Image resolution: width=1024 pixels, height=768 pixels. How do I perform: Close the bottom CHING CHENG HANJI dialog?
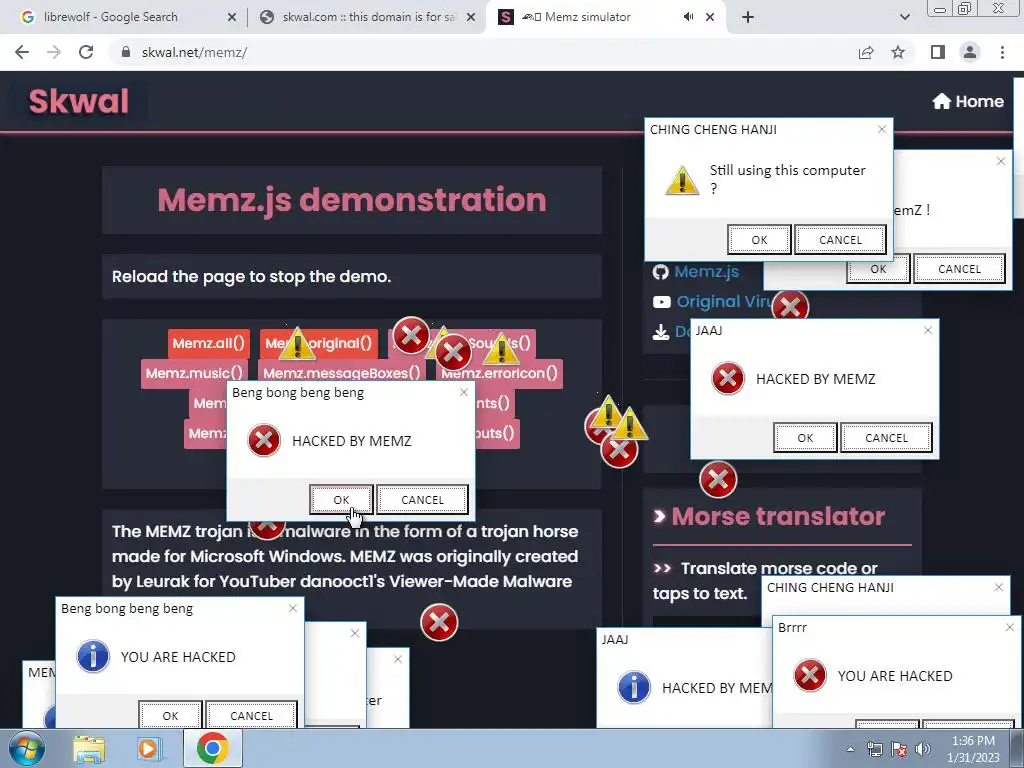(x=999, y=588)
